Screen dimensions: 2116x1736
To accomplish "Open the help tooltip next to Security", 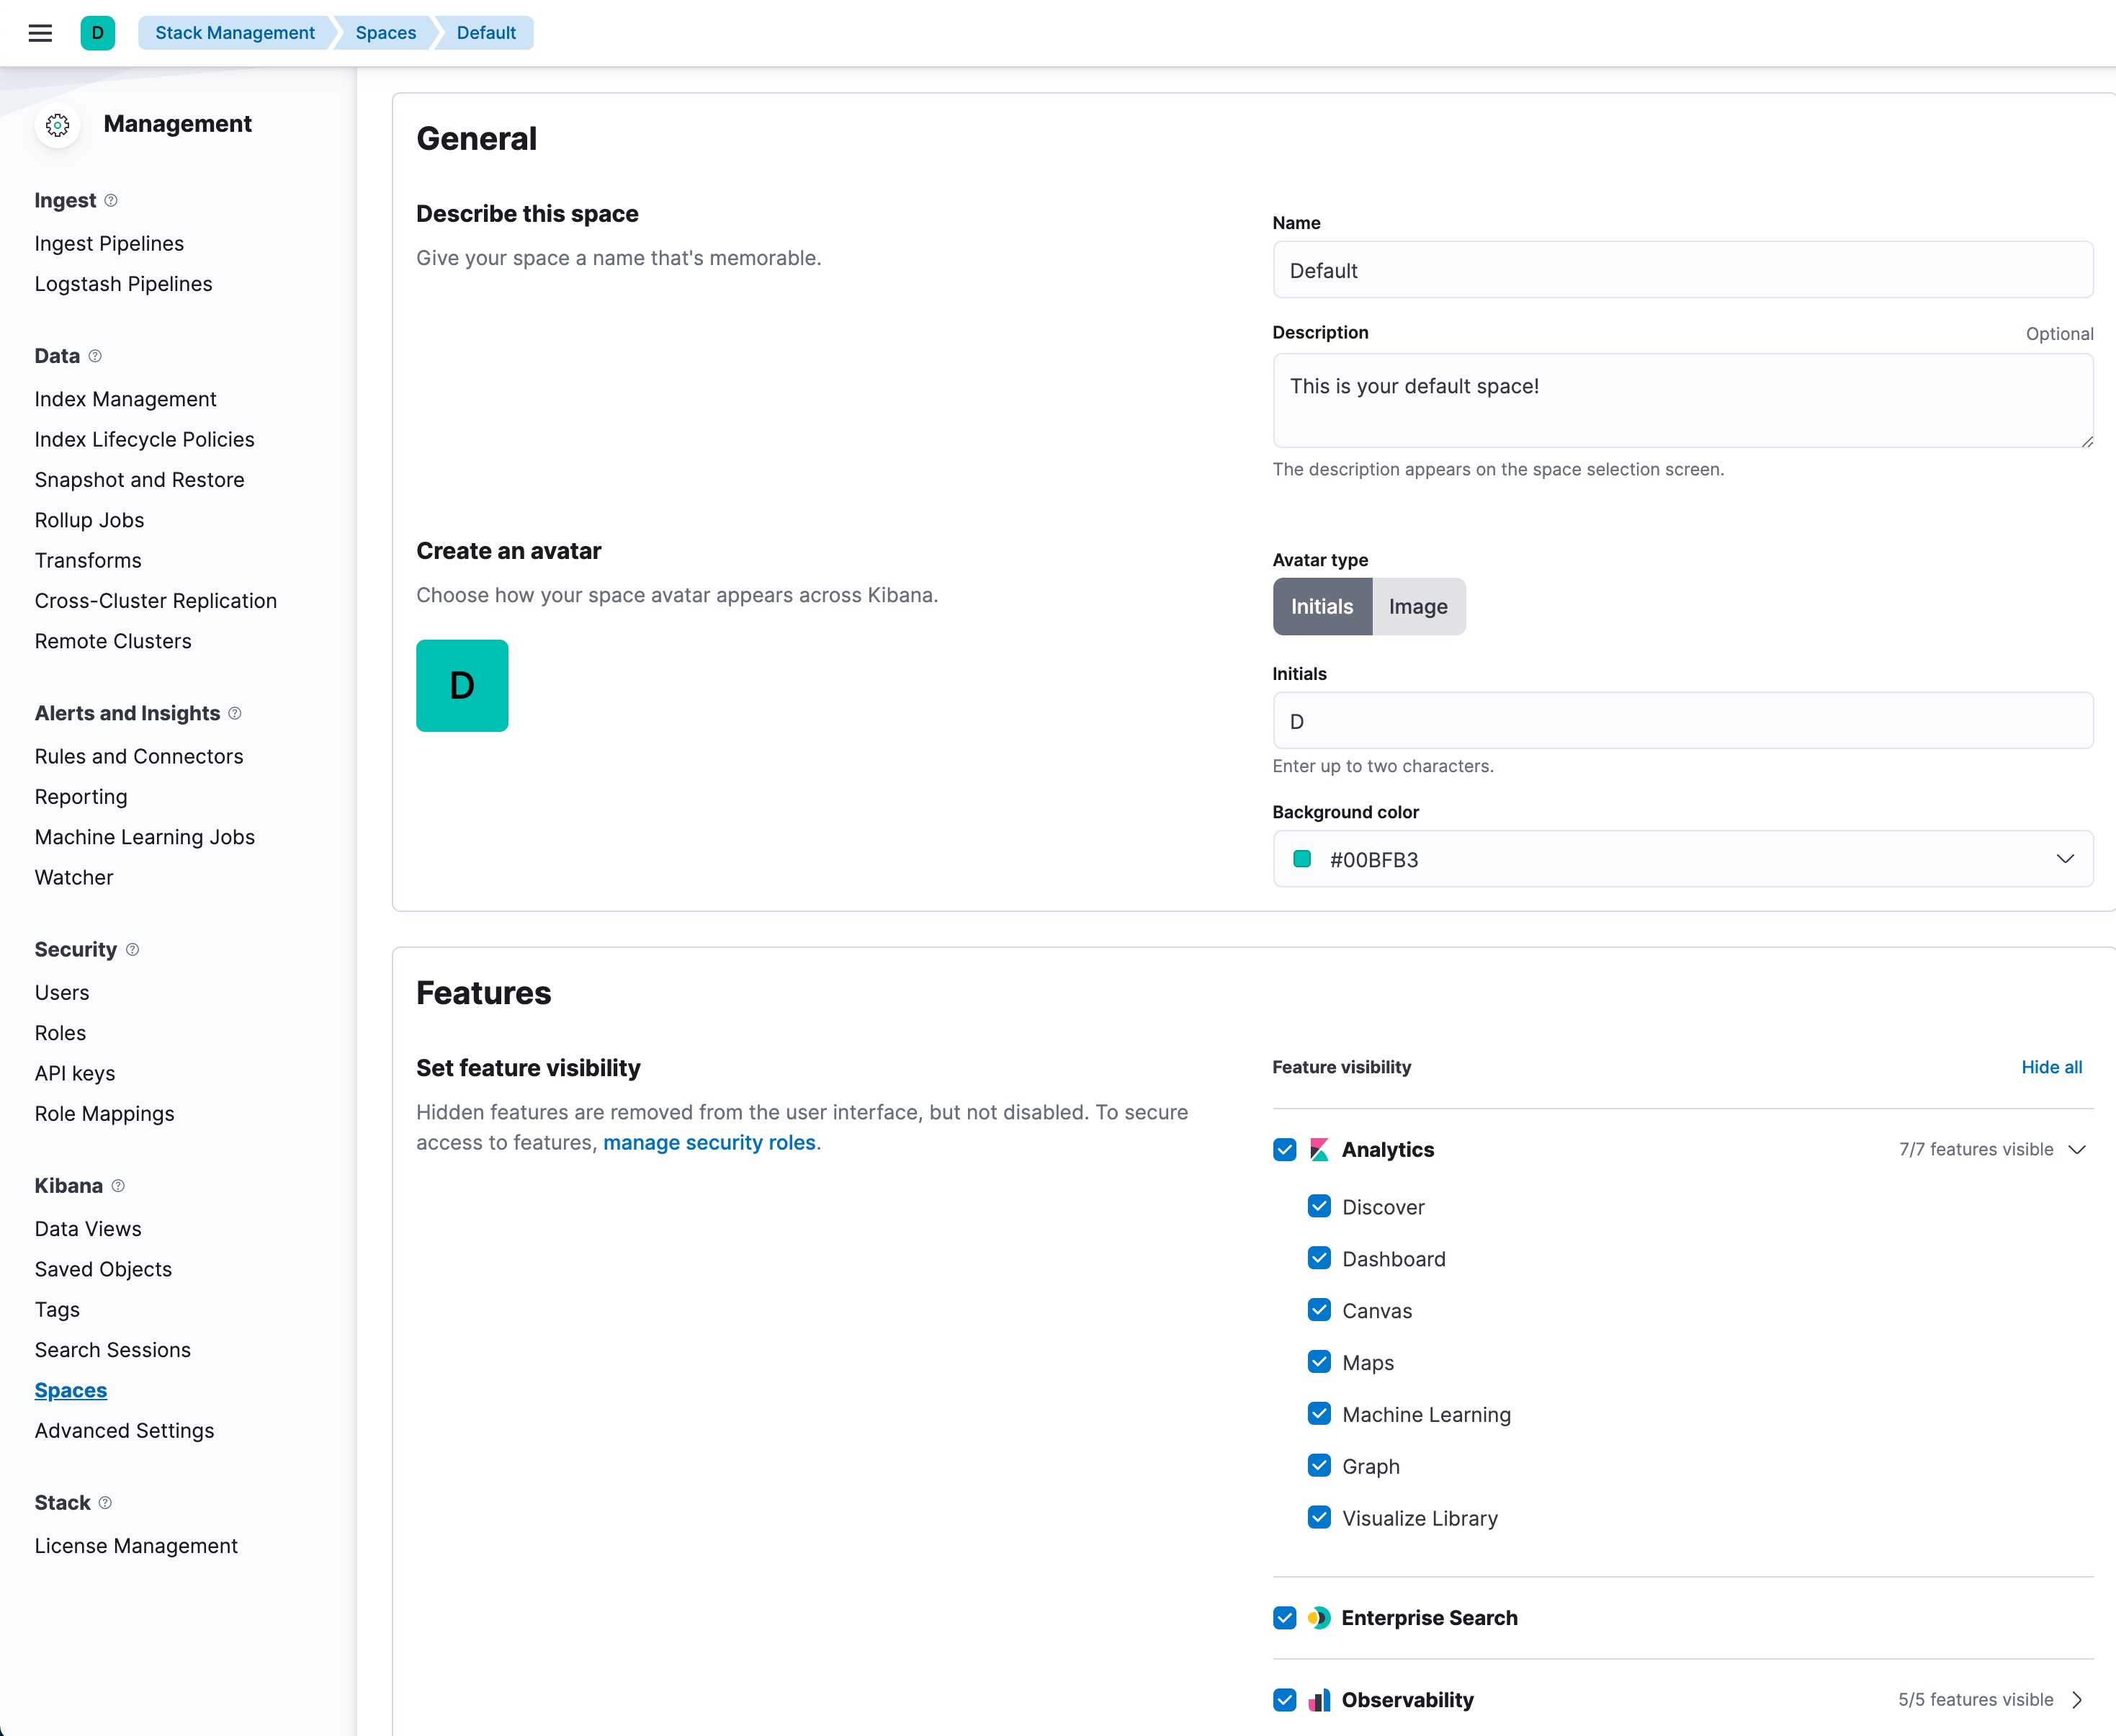I will (x=133, y=950).
